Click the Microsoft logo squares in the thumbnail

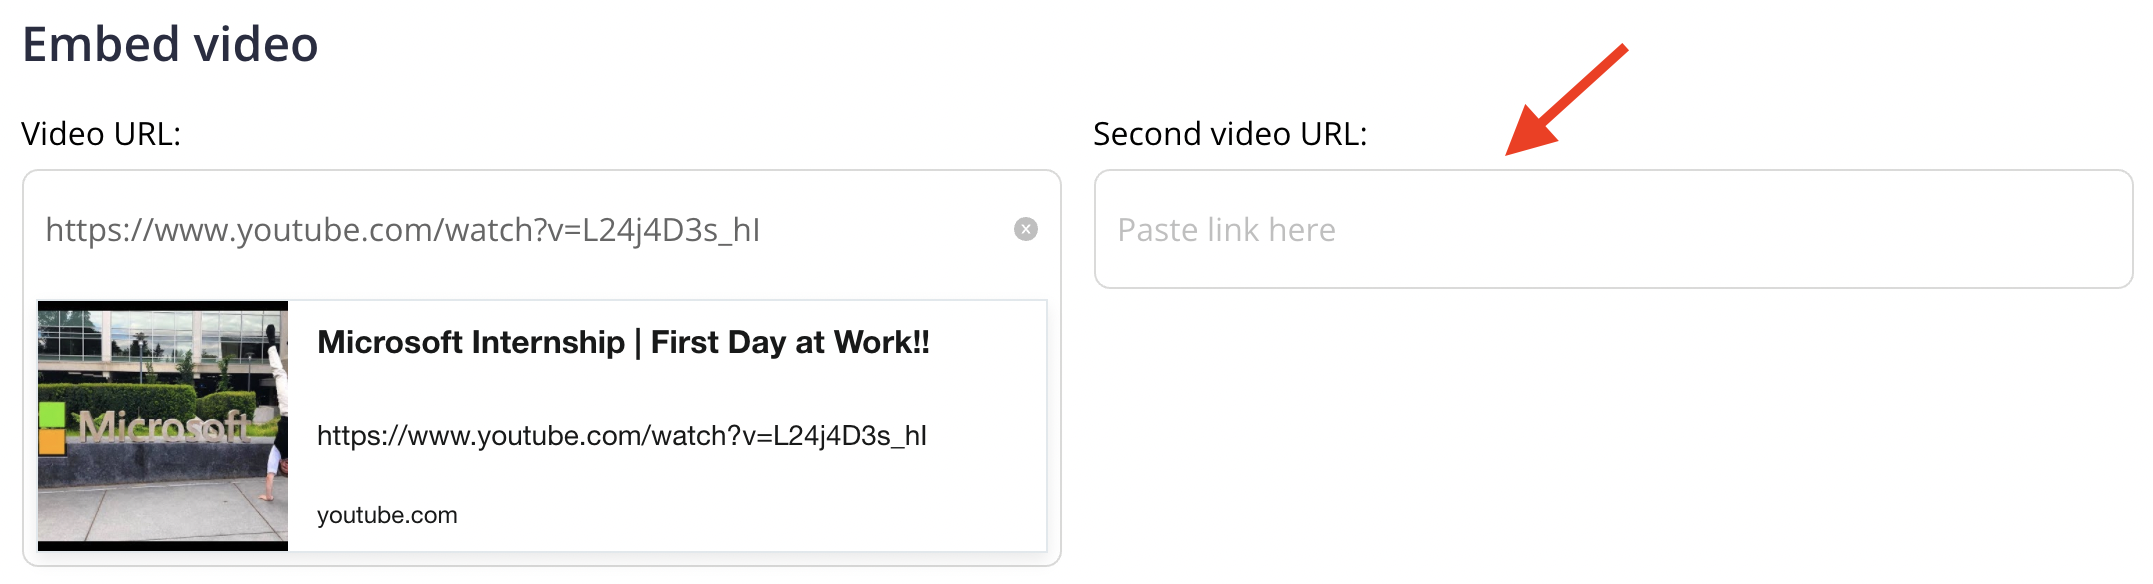tap(52, 428)
